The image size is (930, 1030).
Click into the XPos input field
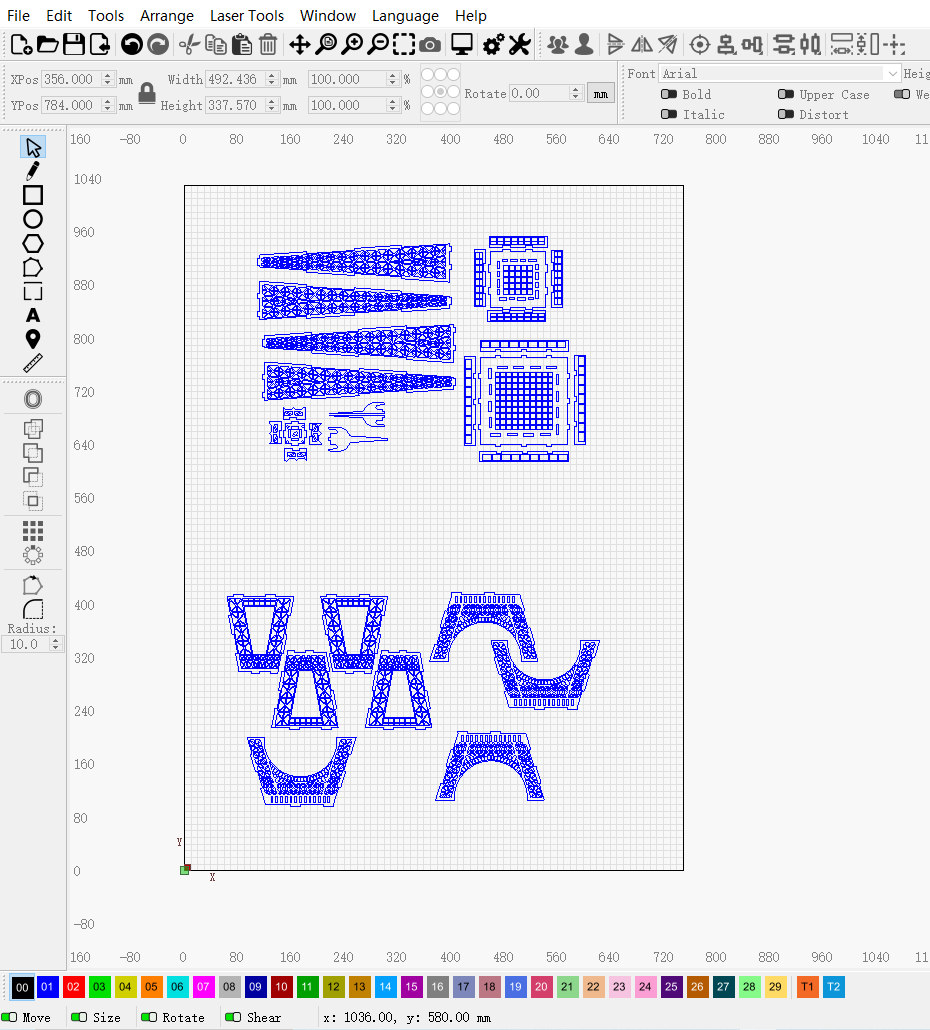click(x=72, y=79)
